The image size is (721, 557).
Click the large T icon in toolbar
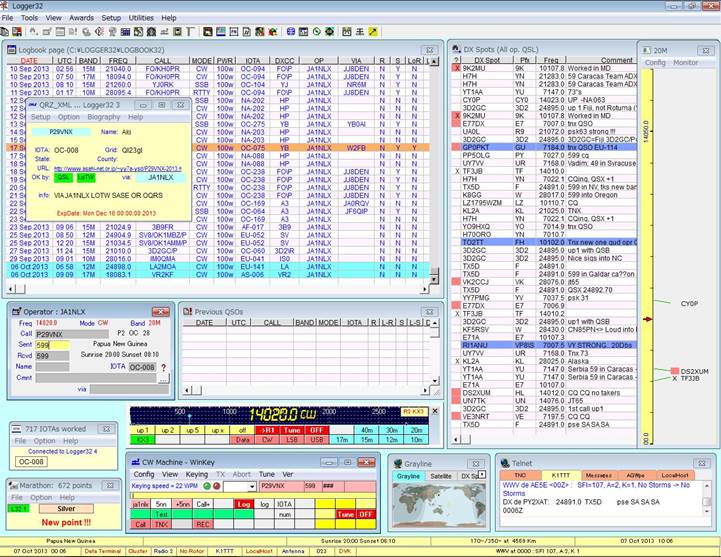point(190,32)
